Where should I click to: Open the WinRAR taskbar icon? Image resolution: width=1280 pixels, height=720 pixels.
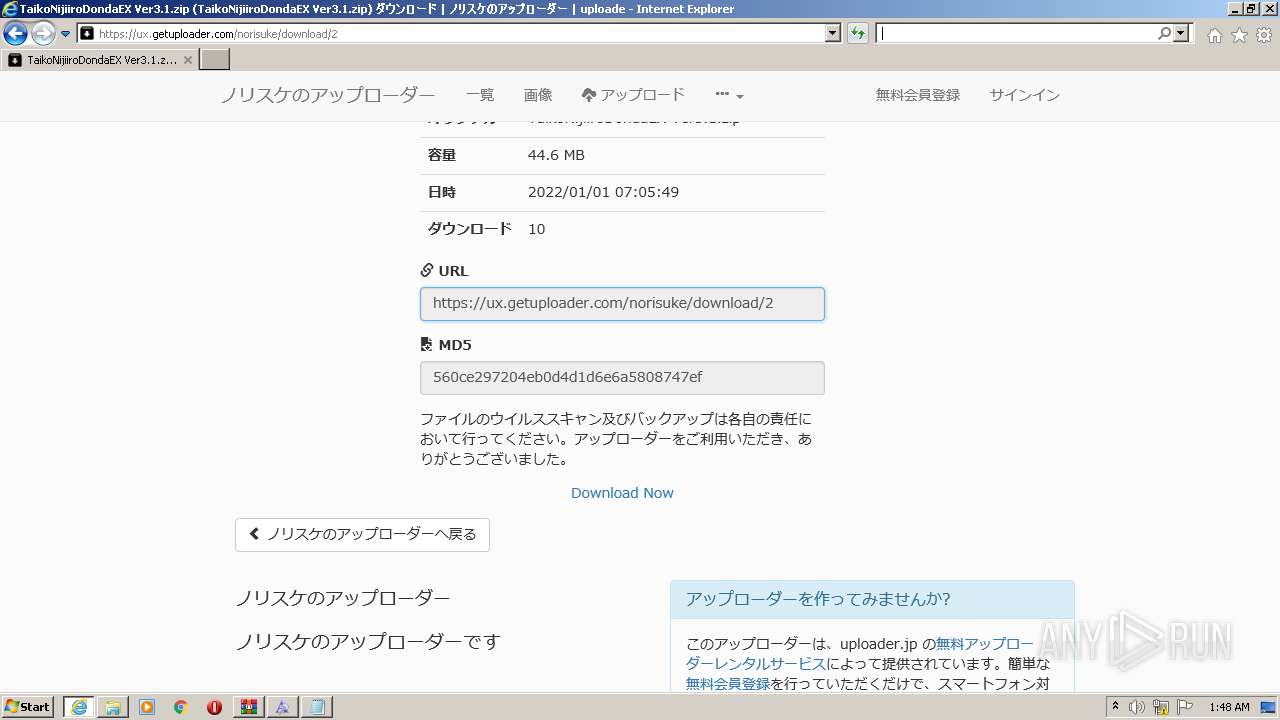click(248, 707)
